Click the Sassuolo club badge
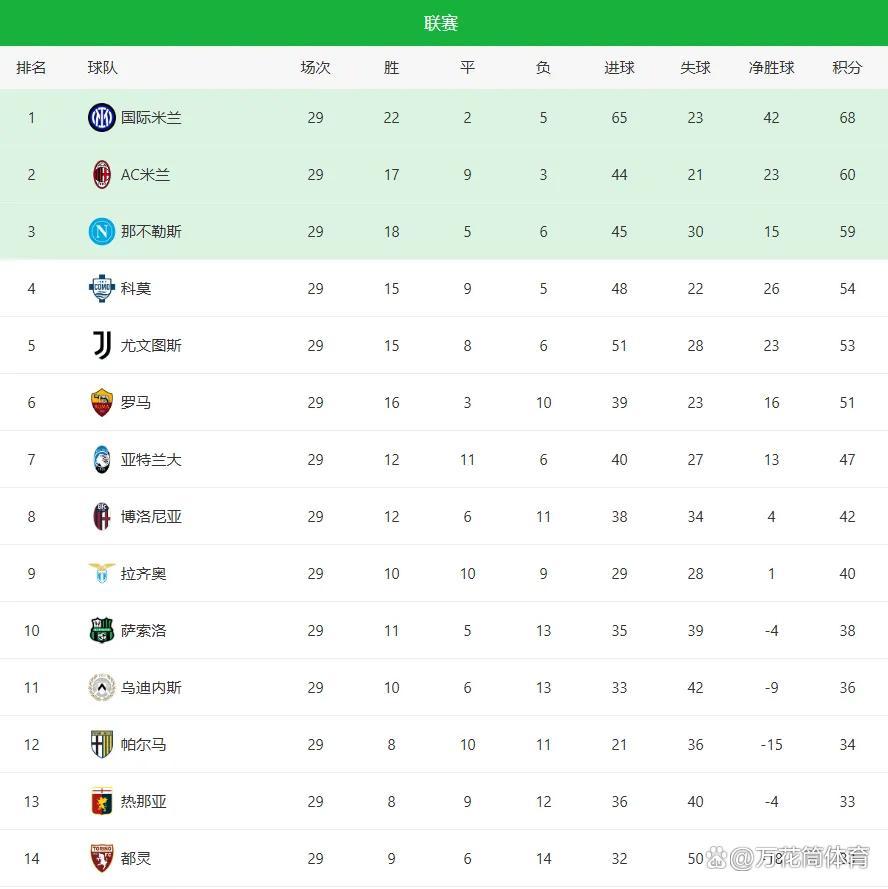Screen dimensions: 888x889 (102, 631)
